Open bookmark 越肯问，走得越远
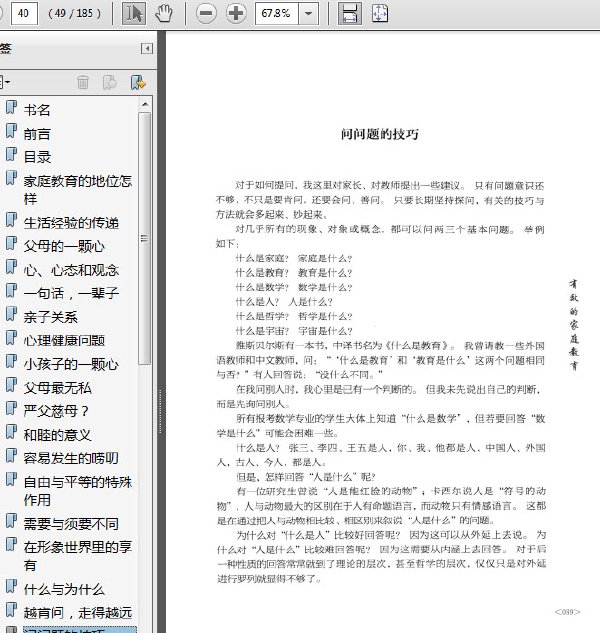This screenshot has width=600, height=633. coord(78,613)
